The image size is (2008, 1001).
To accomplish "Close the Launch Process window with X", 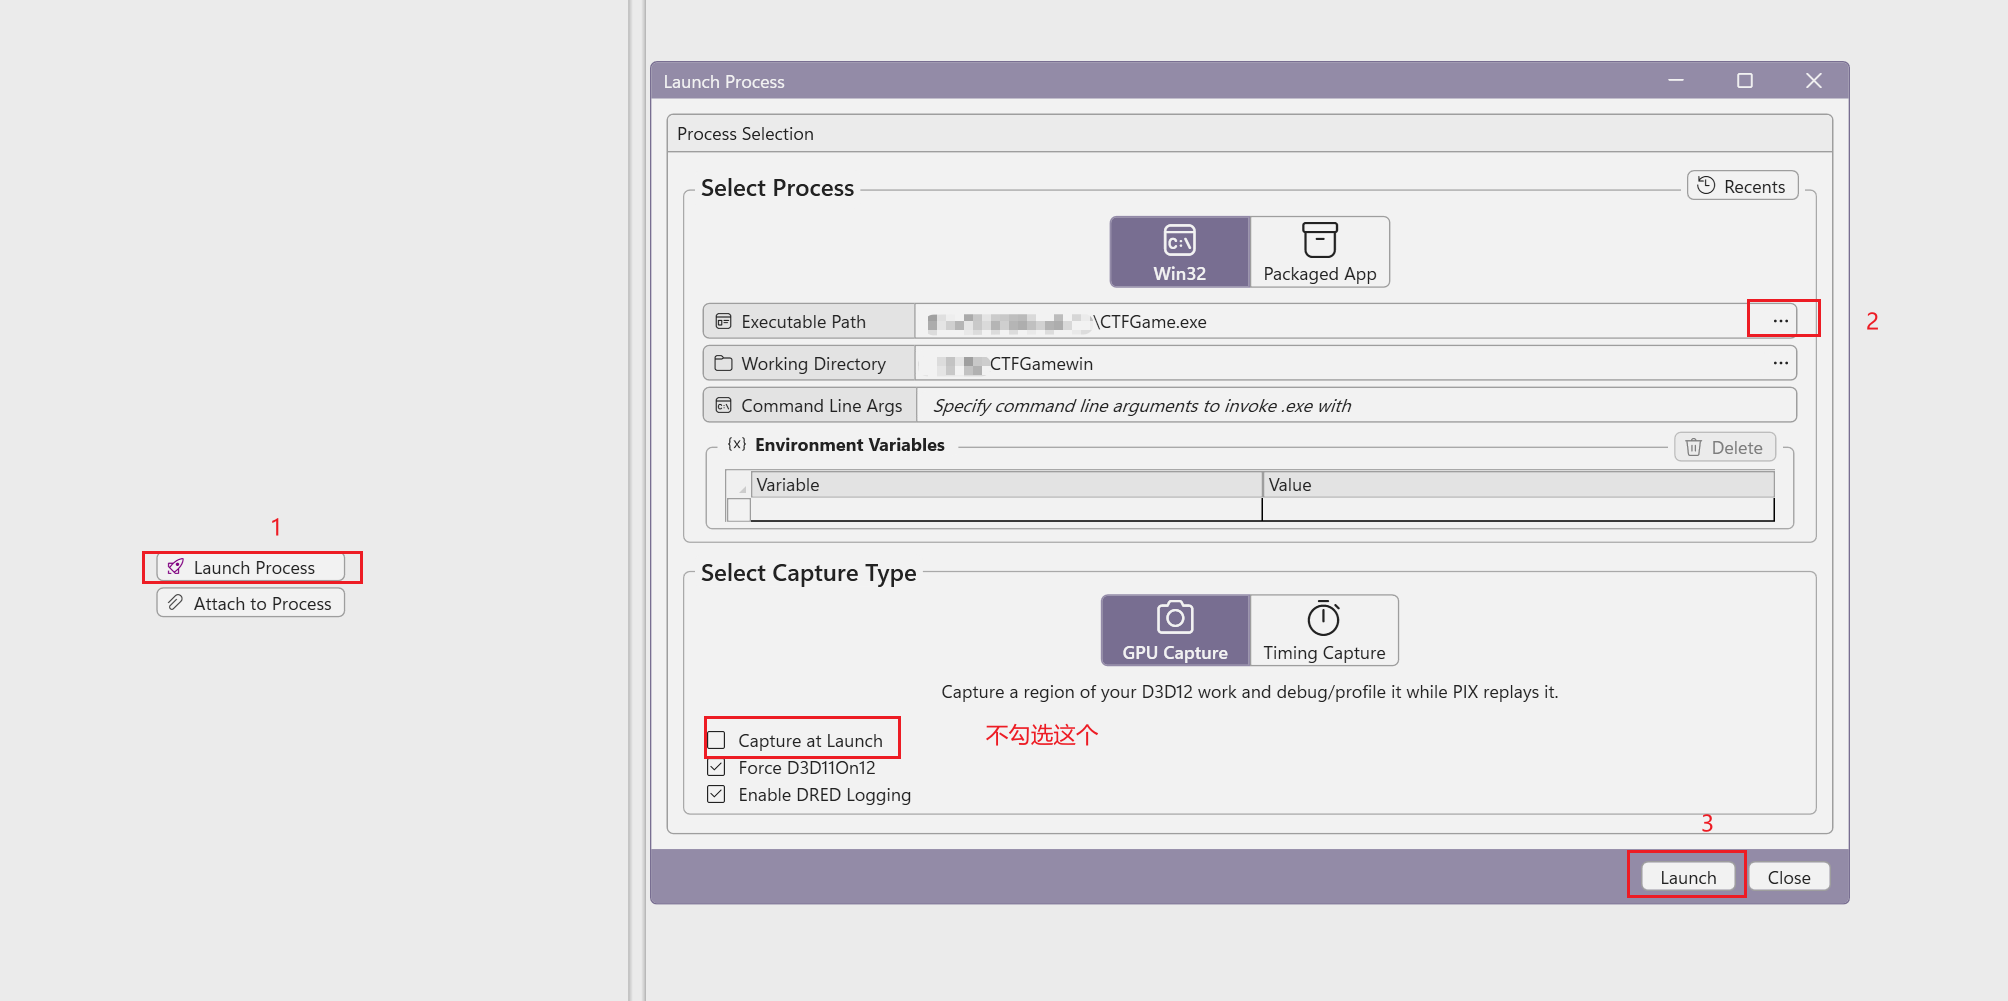I will [1814, 80].
